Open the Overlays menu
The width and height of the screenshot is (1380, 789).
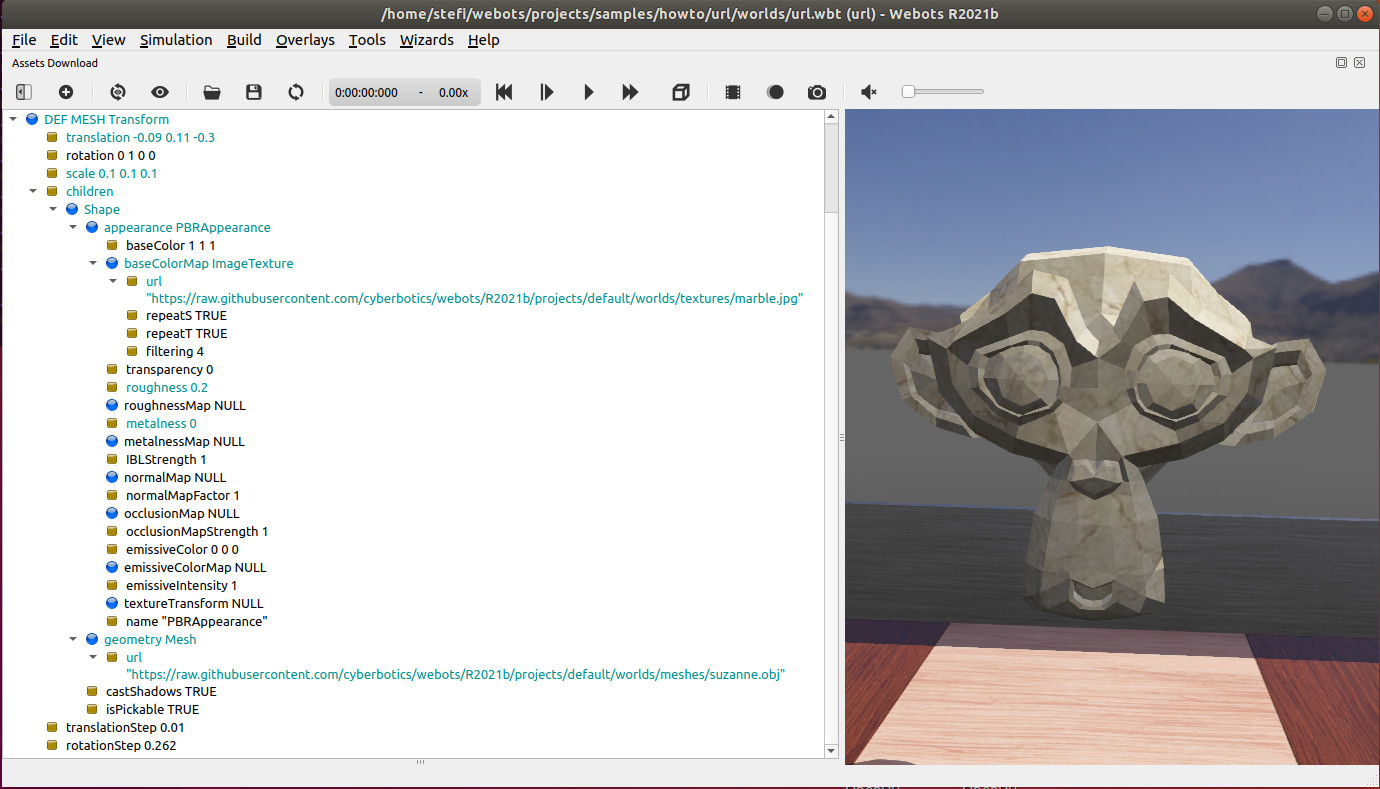(x=305, y=40)
